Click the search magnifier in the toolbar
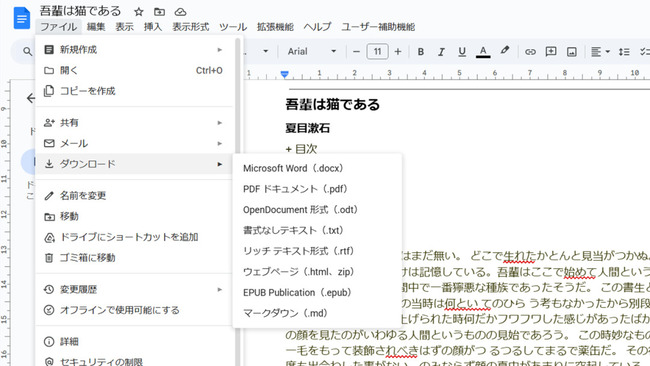This screenshot has height=366, width=650. click(x=27, y=51)
